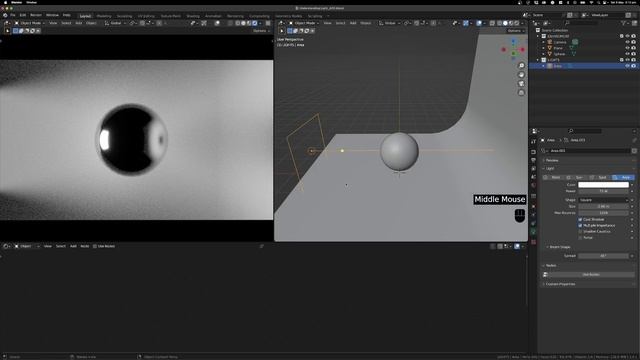Click the Power value field
This screenshot has width=640, height=360.
coord(603,191)
